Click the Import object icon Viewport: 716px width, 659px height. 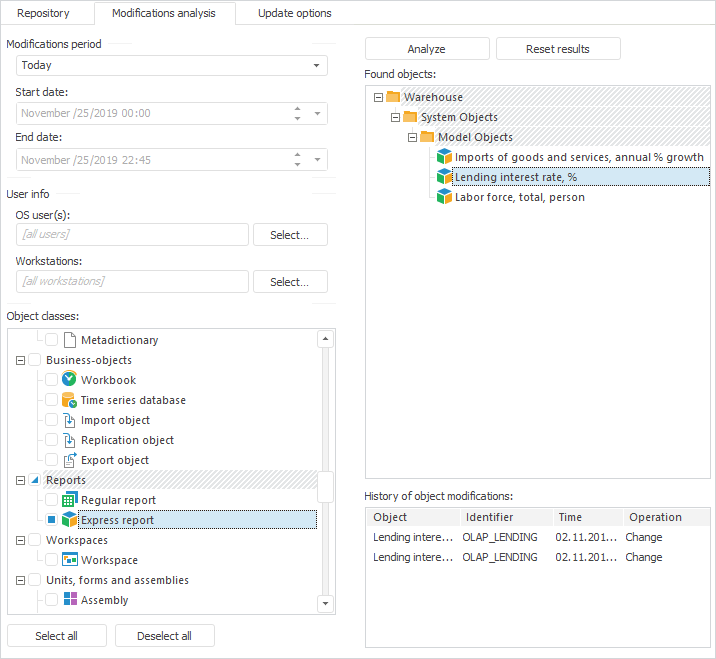point(69,420)
